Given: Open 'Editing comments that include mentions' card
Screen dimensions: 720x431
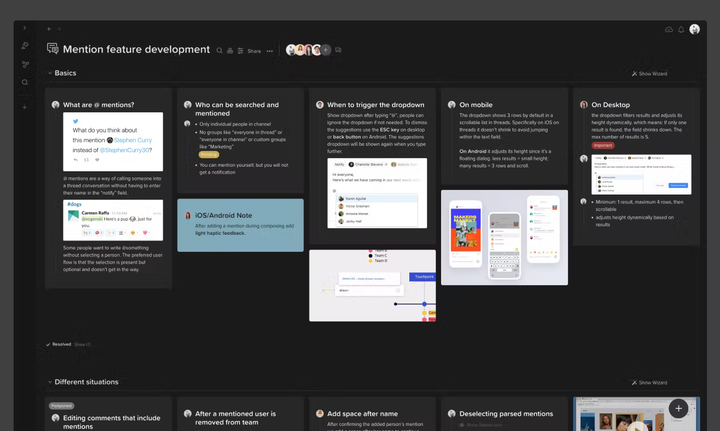Looking at the screenshot, I should coord(112,422).
